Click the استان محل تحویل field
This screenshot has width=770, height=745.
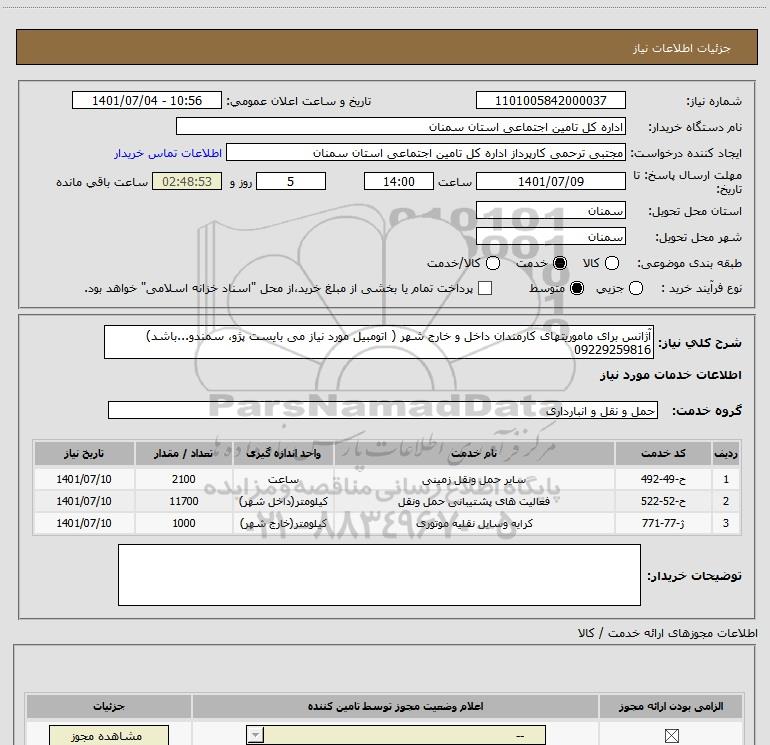coord(550,210)
